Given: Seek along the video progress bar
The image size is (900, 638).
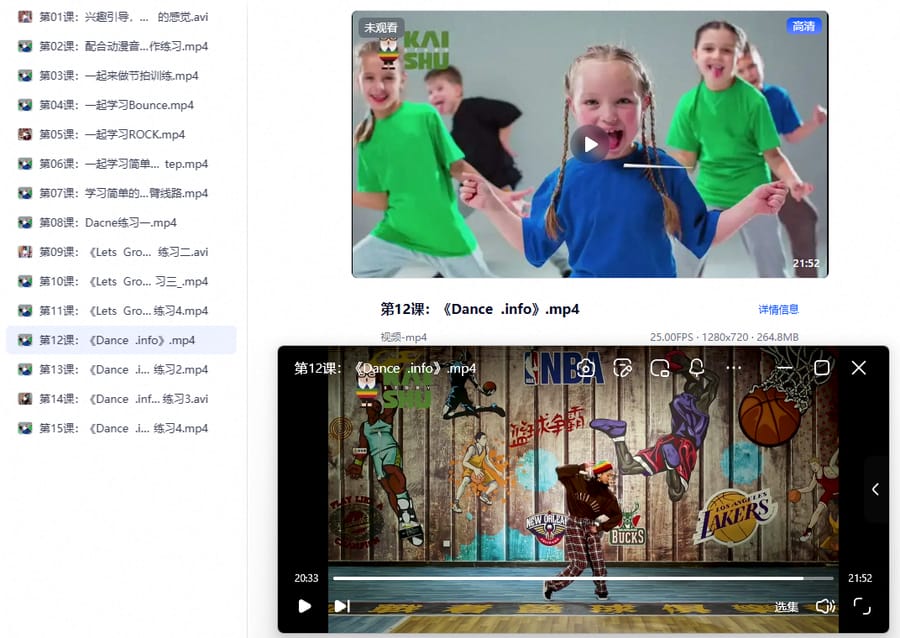Looking at the screenshot, I should coord(583,578).
